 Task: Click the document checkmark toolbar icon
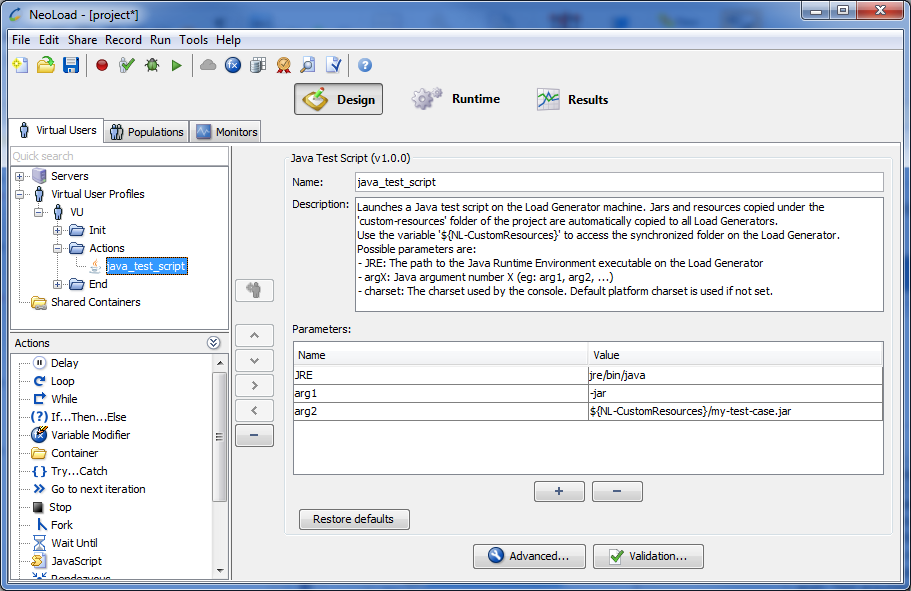(333, 65)
